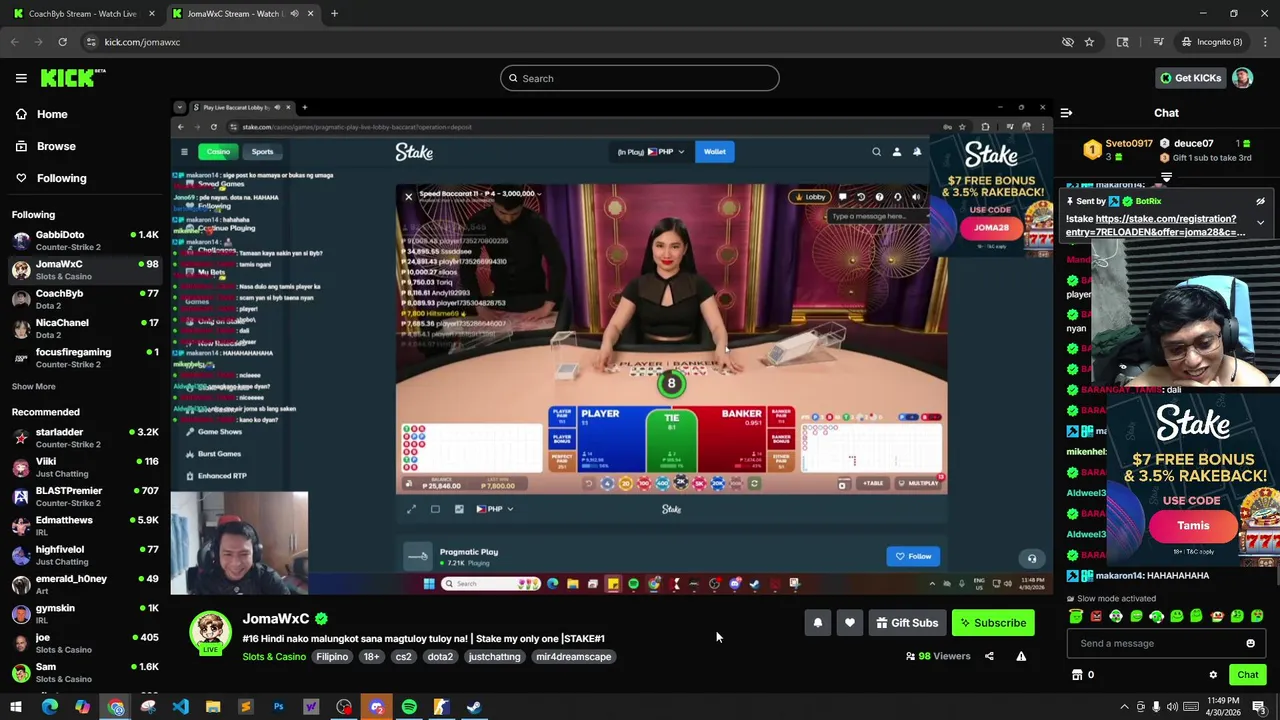Open starladder recommended channel
The width and height of the screenshot is (1280, 720).
point(85,437)
